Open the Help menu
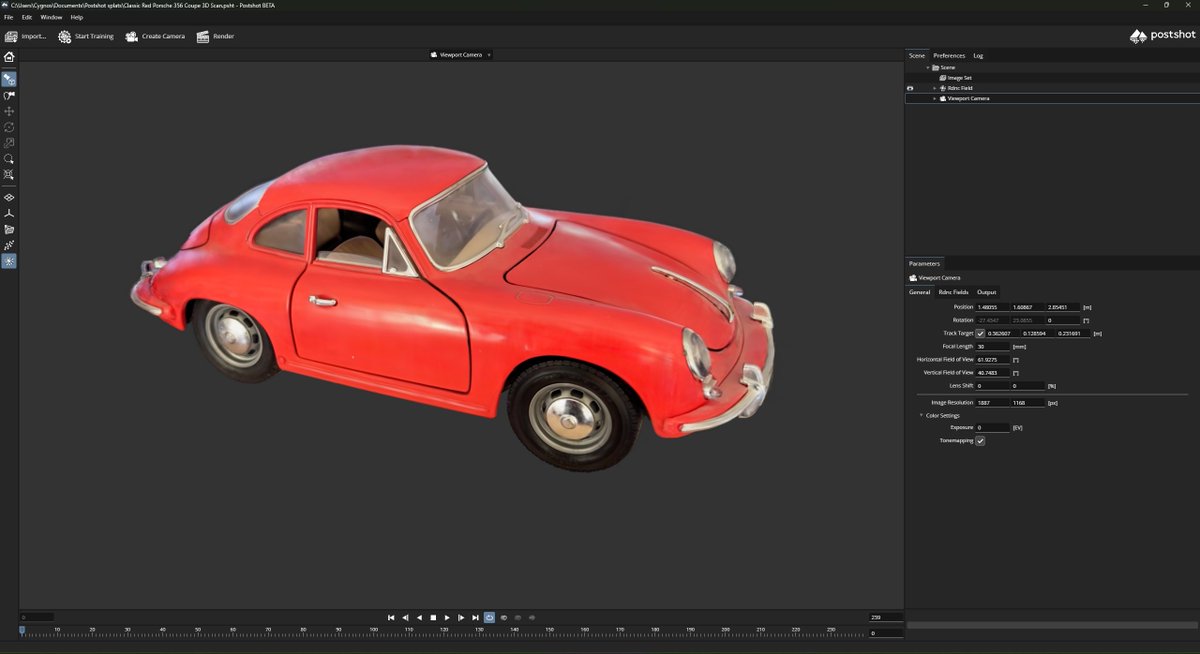 (77, 17)
